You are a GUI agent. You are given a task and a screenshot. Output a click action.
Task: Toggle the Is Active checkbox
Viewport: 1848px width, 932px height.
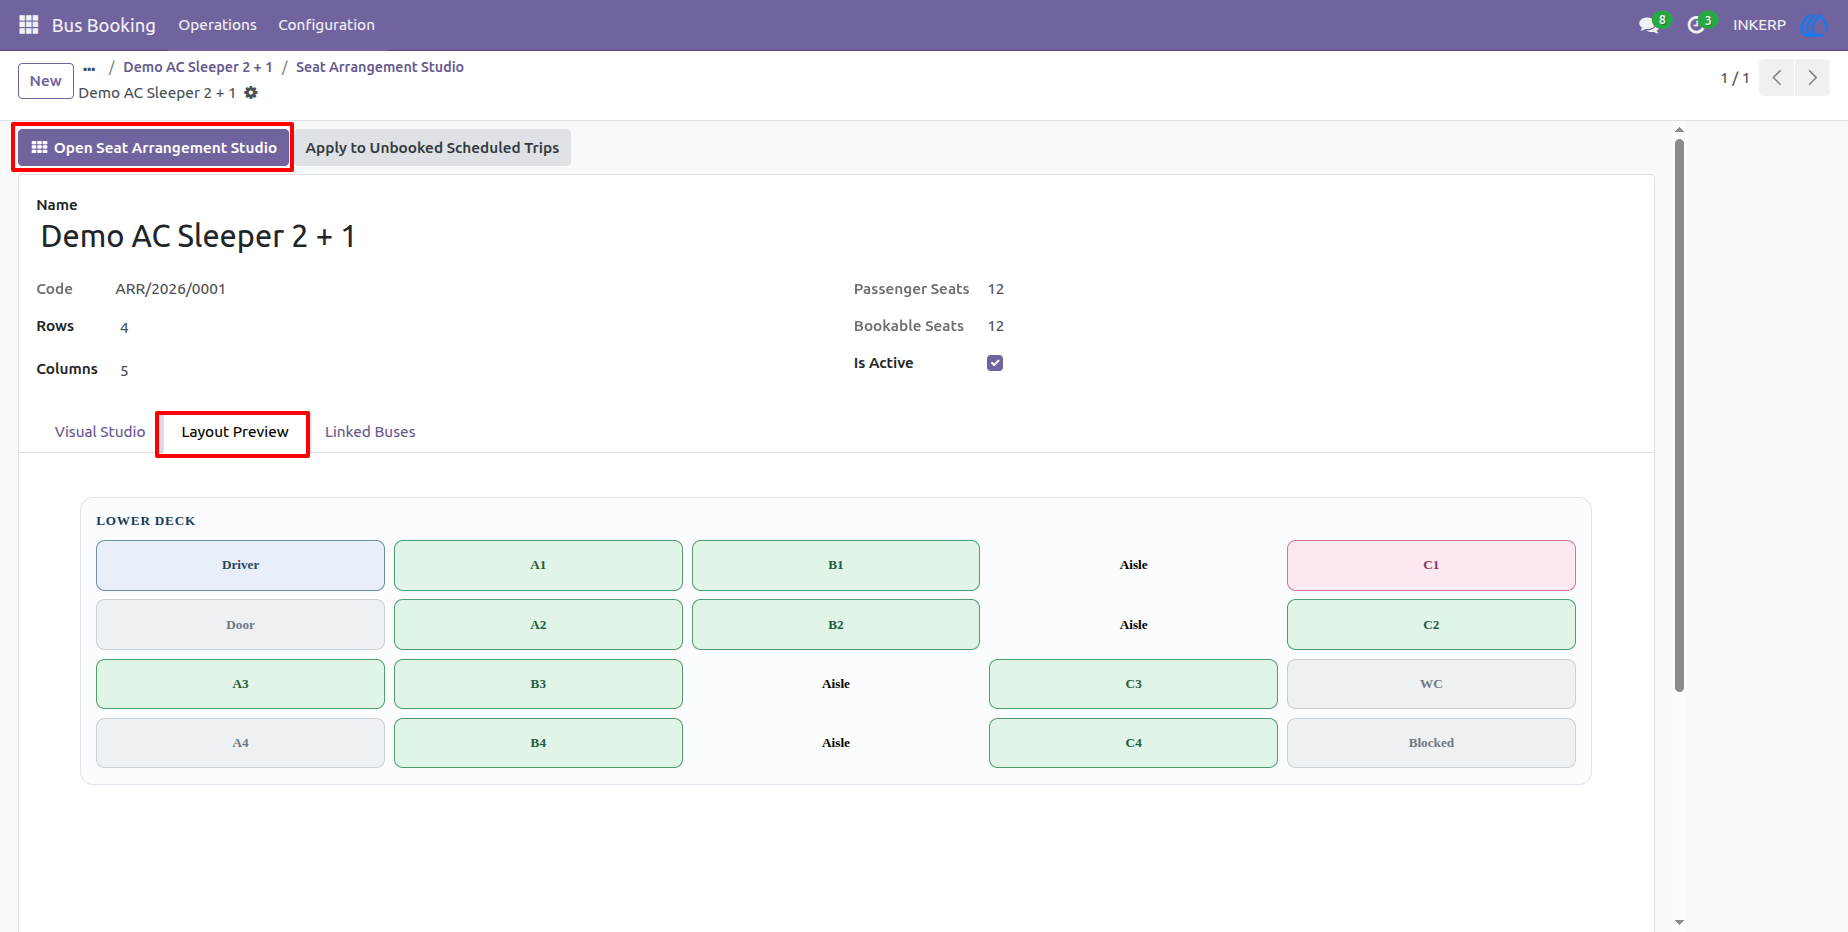(x=995, y=363)
